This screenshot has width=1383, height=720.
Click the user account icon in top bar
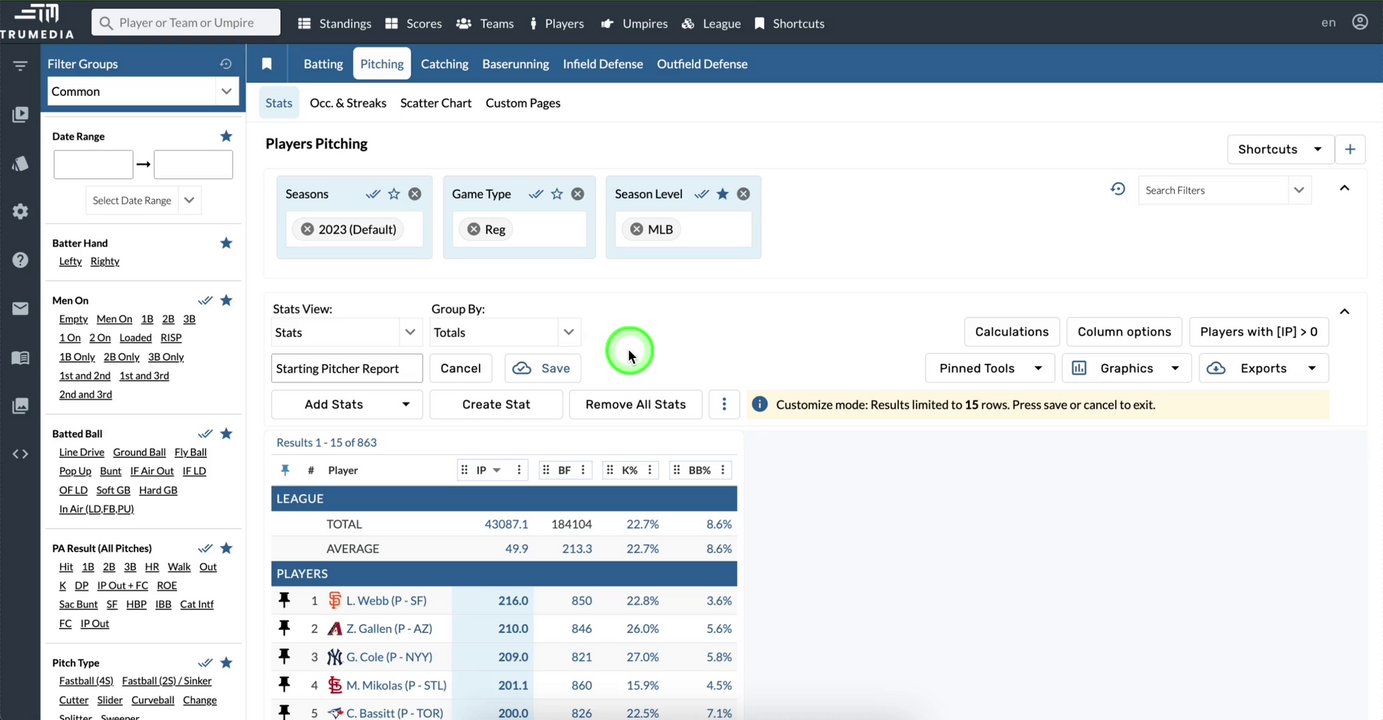click(x=1360, y=22)
